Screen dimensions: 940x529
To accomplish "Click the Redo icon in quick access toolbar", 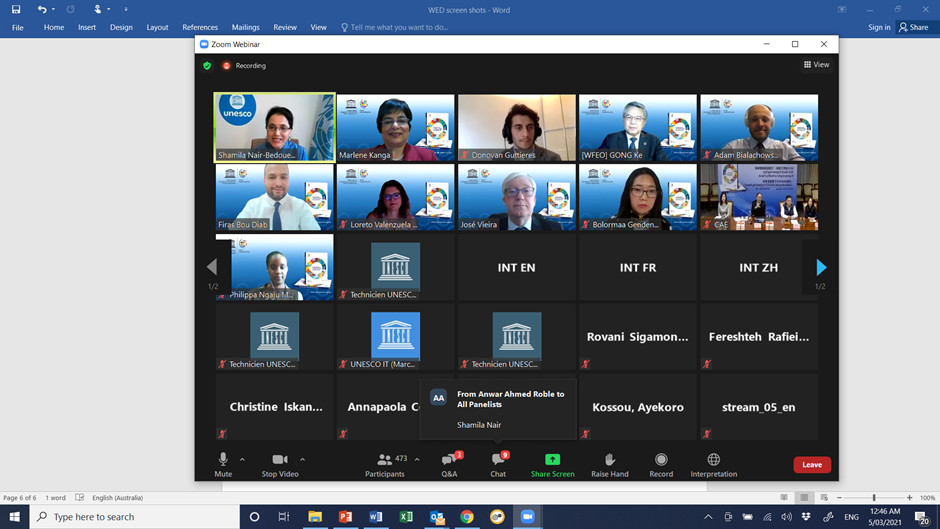I will coord(70,10).
